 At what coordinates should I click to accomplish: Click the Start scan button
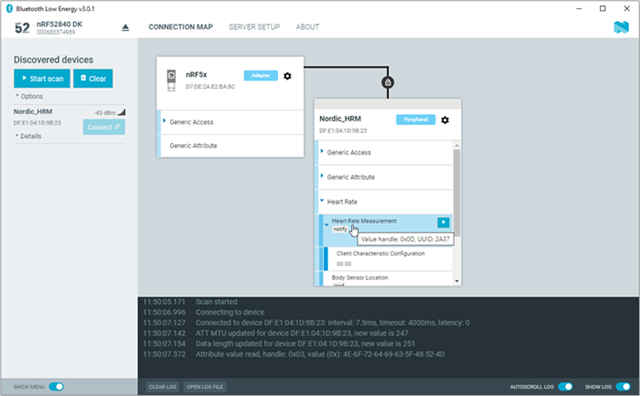click(x=42, y=78)
